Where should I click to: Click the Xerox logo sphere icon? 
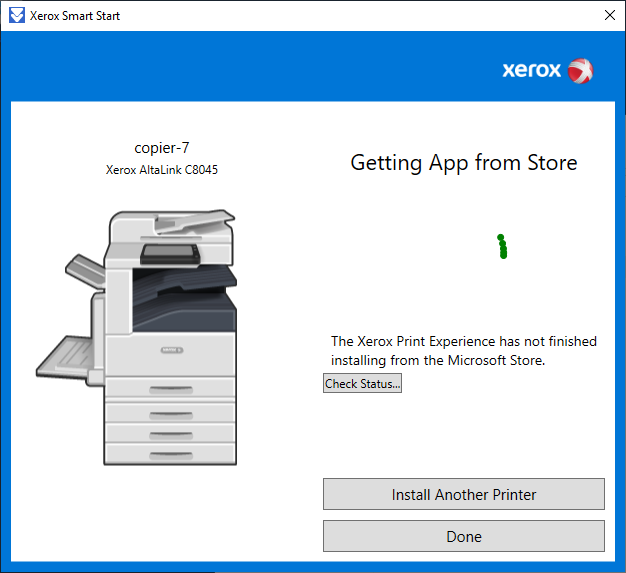pos(580,71)
